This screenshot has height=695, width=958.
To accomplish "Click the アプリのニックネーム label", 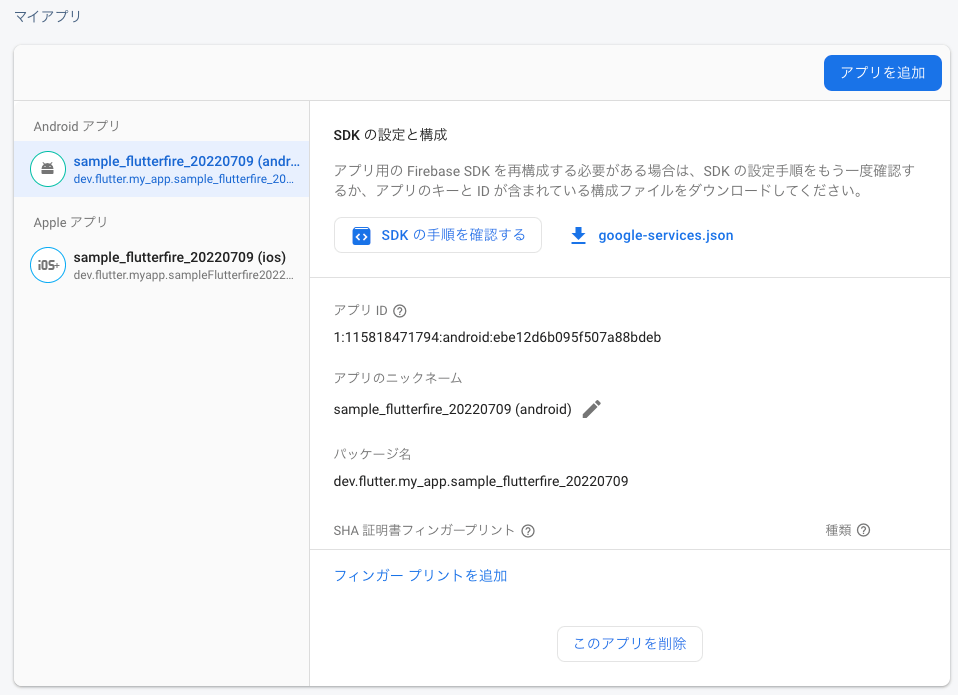I will 398,378.
